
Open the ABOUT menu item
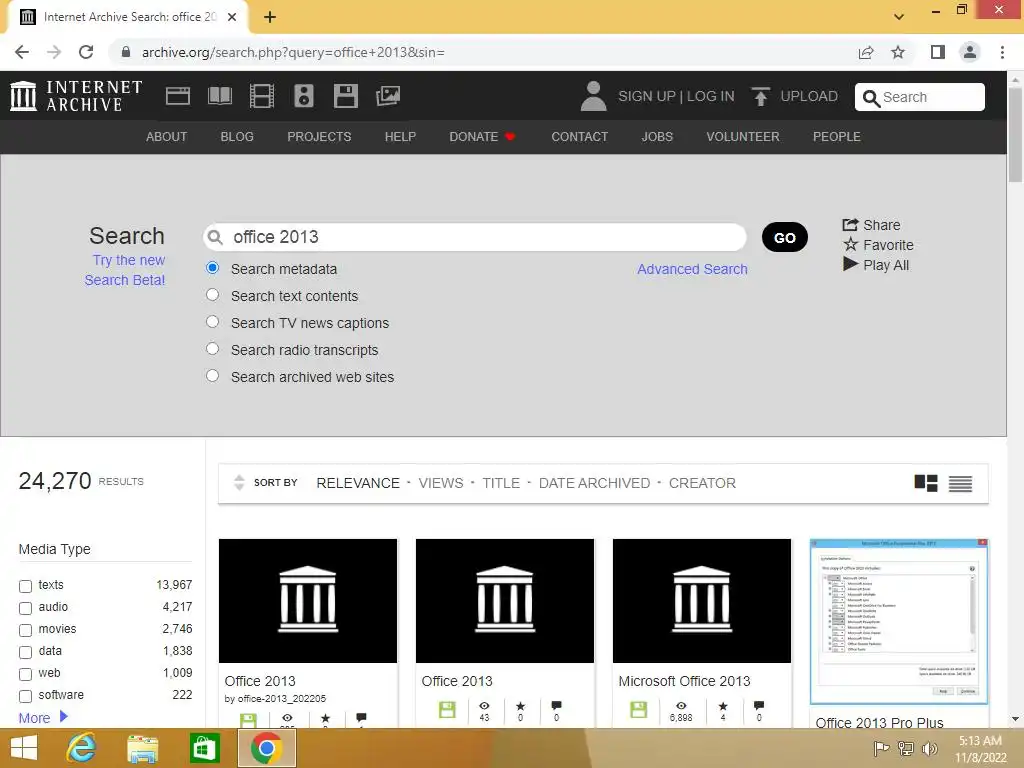[167, 136]
